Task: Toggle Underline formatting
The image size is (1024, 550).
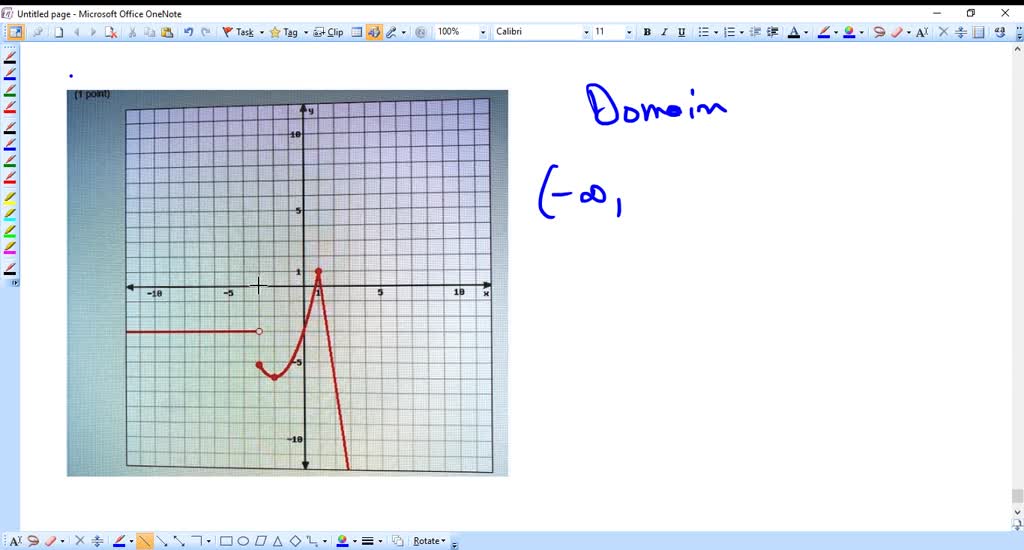Action: coord(681,32)
